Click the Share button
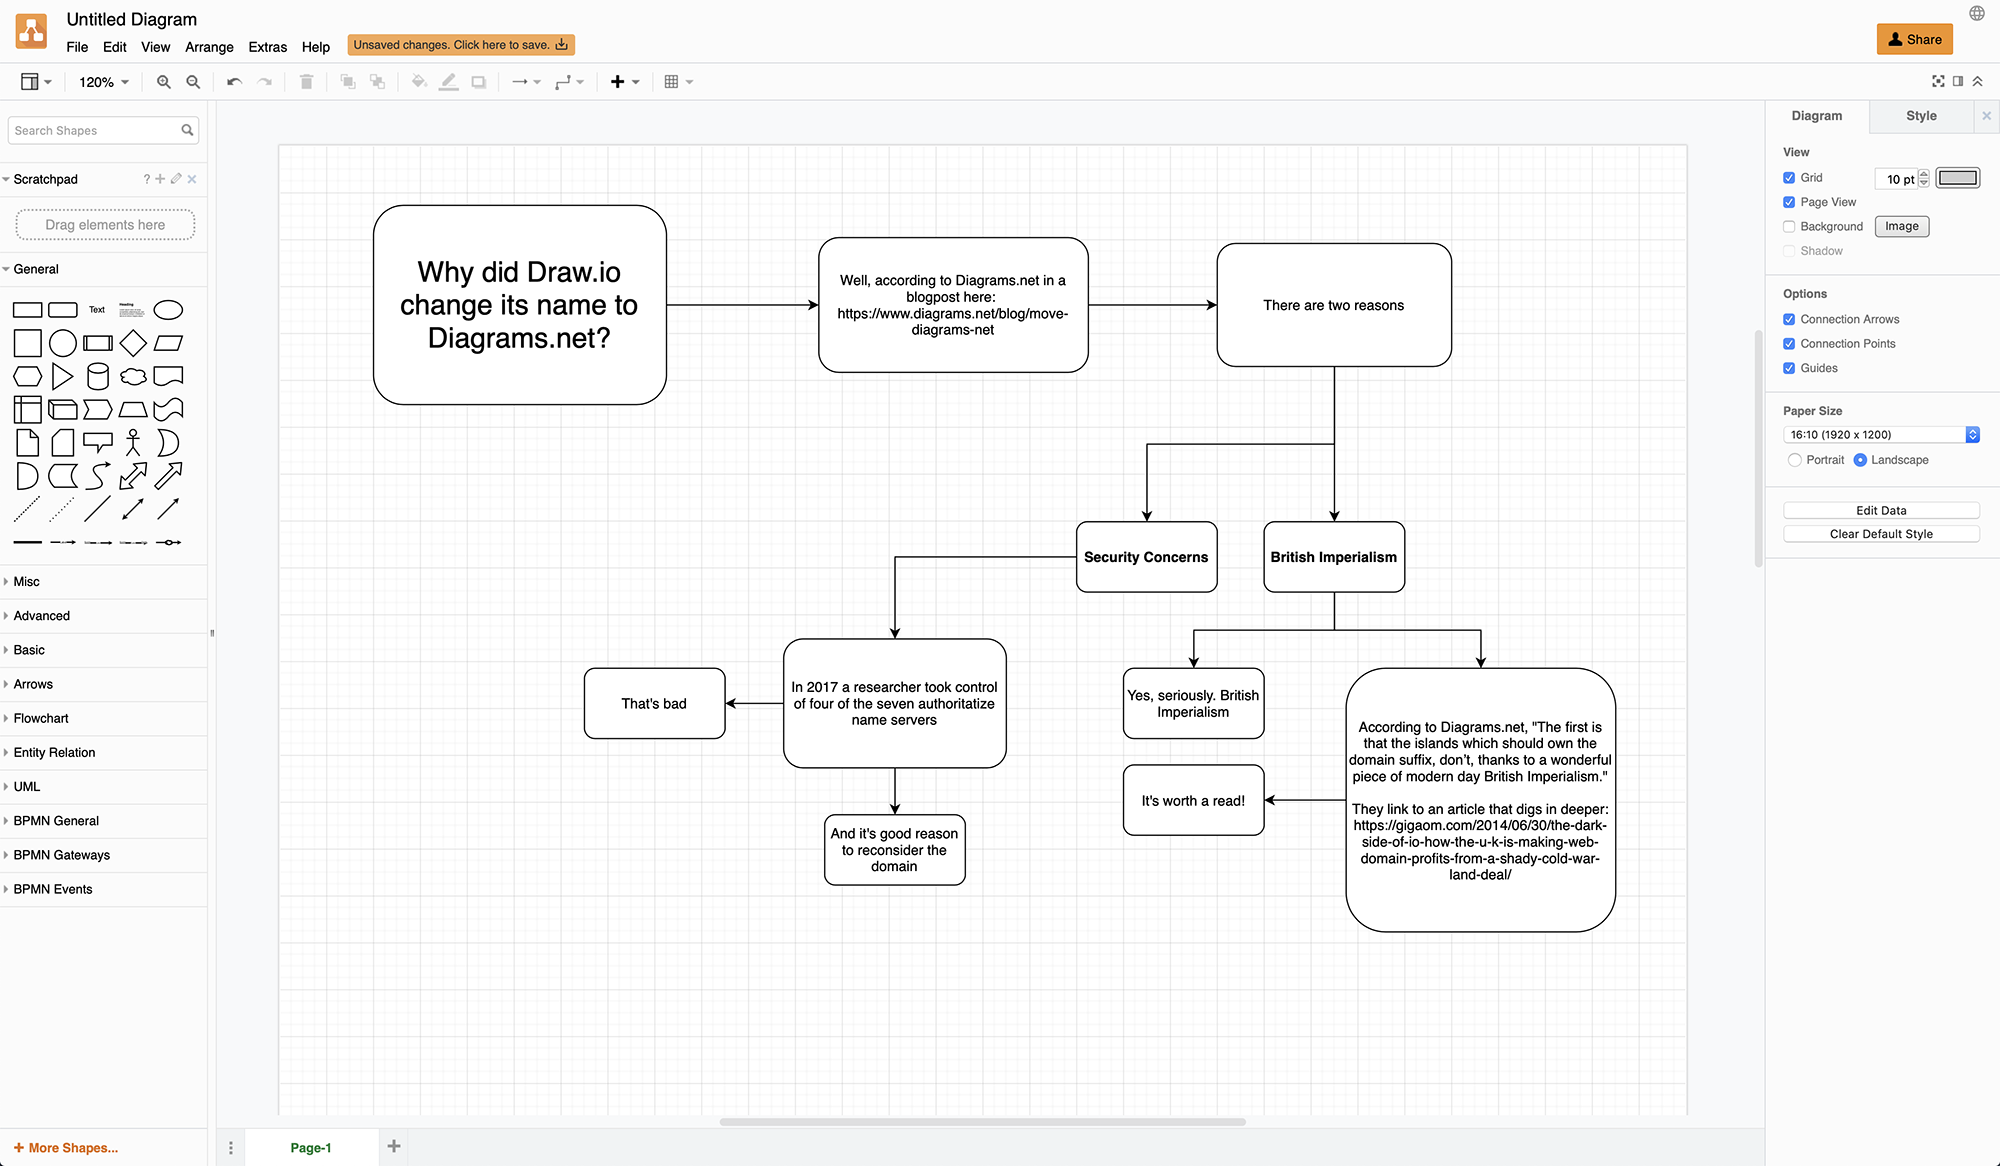The height and width of the screenshot is (1166, 2000). click(x=1914, y=39)
